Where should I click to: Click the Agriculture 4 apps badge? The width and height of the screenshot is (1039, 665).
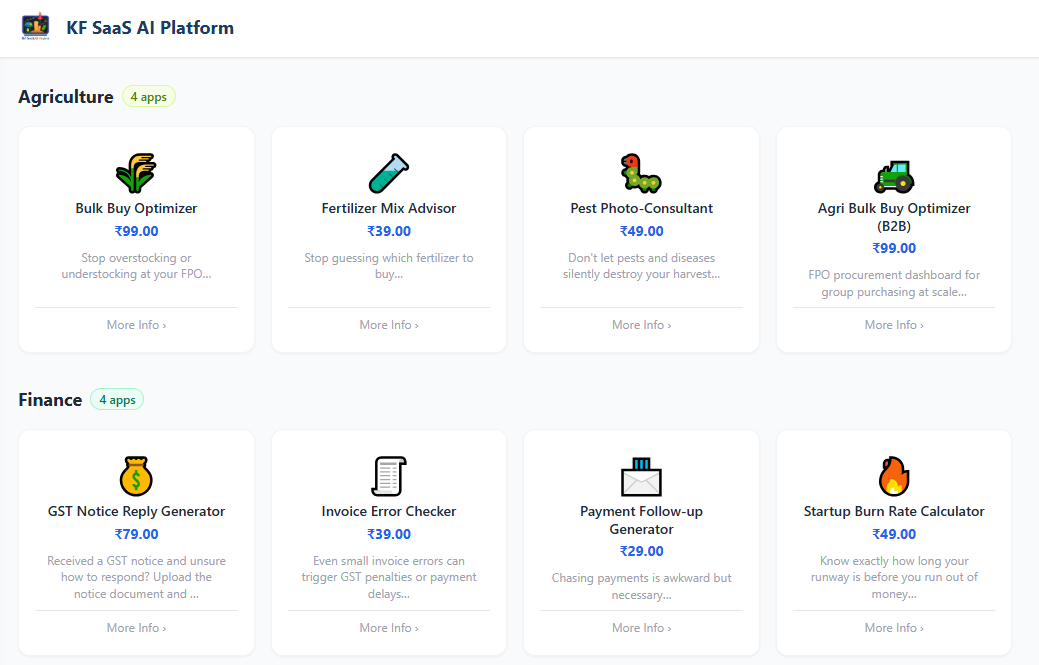point(148,96)
